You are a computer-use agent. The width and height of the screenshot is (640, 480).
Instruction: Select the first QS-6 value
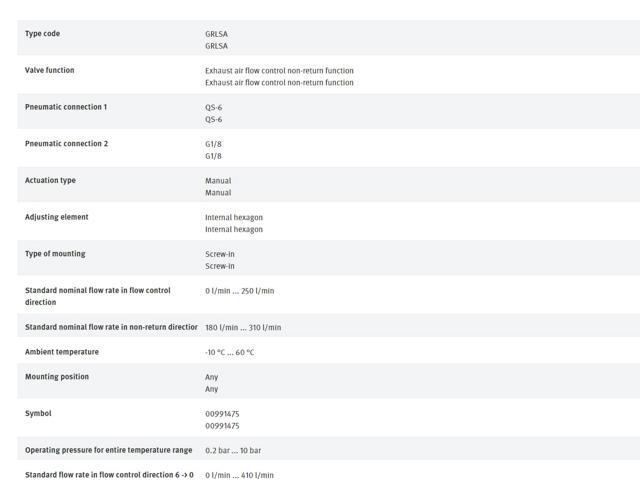(213, 107)
